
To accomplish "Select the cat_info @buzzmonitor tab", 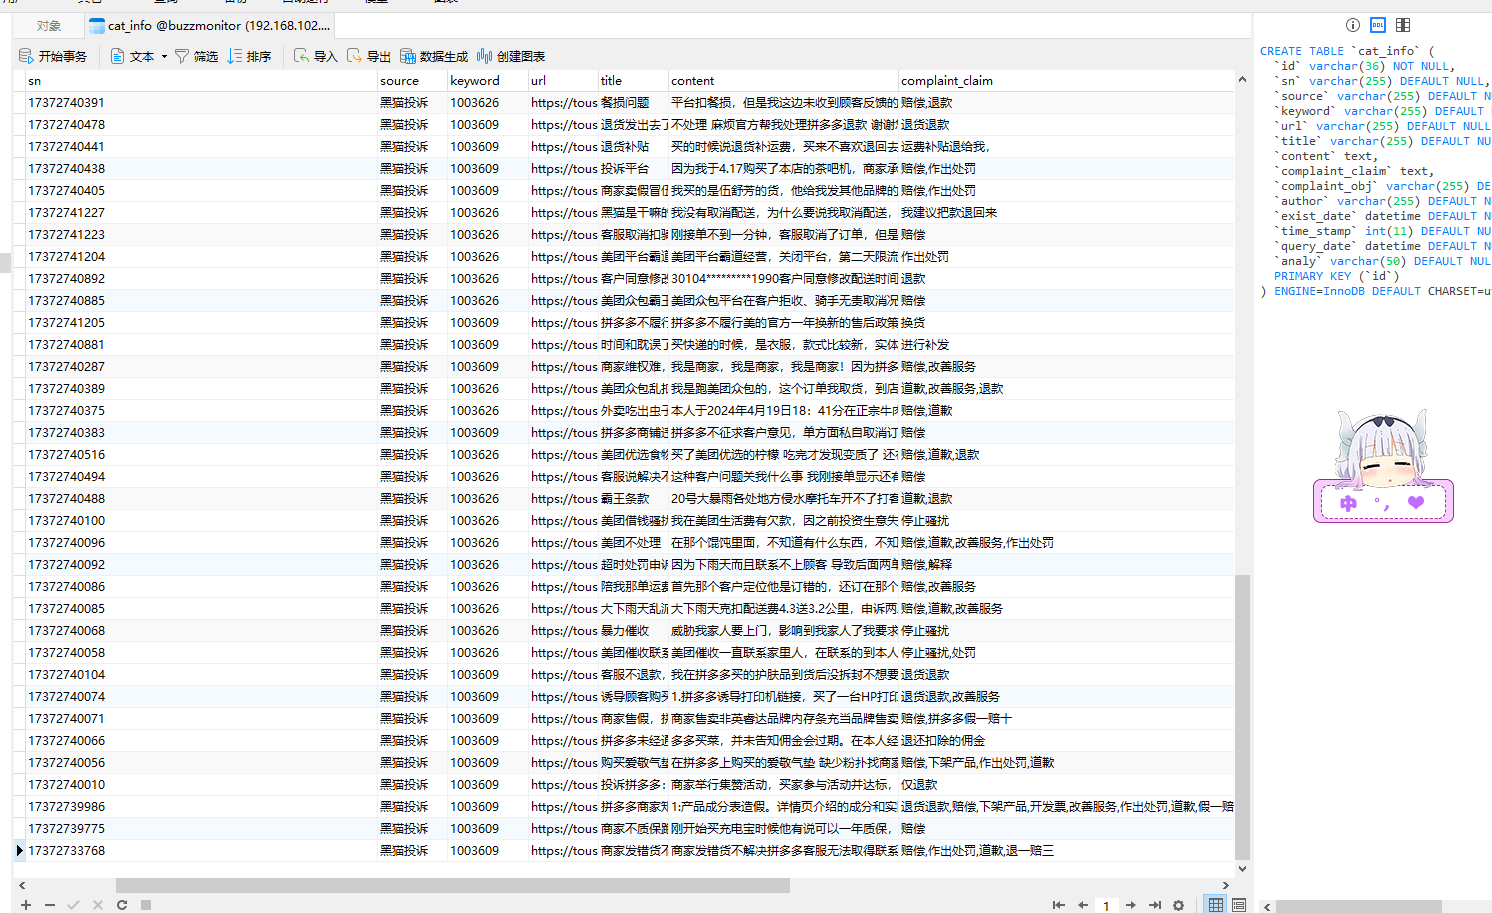I will pyautogui.click(x=209, y=25).
